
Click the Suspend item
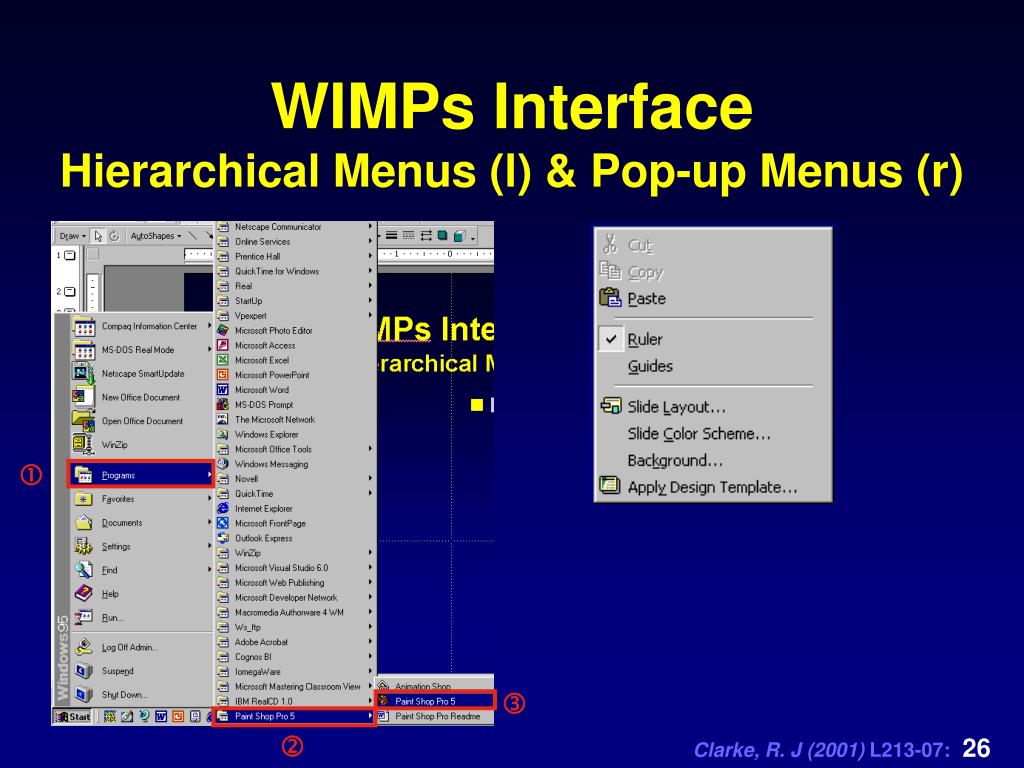point(141,671)
